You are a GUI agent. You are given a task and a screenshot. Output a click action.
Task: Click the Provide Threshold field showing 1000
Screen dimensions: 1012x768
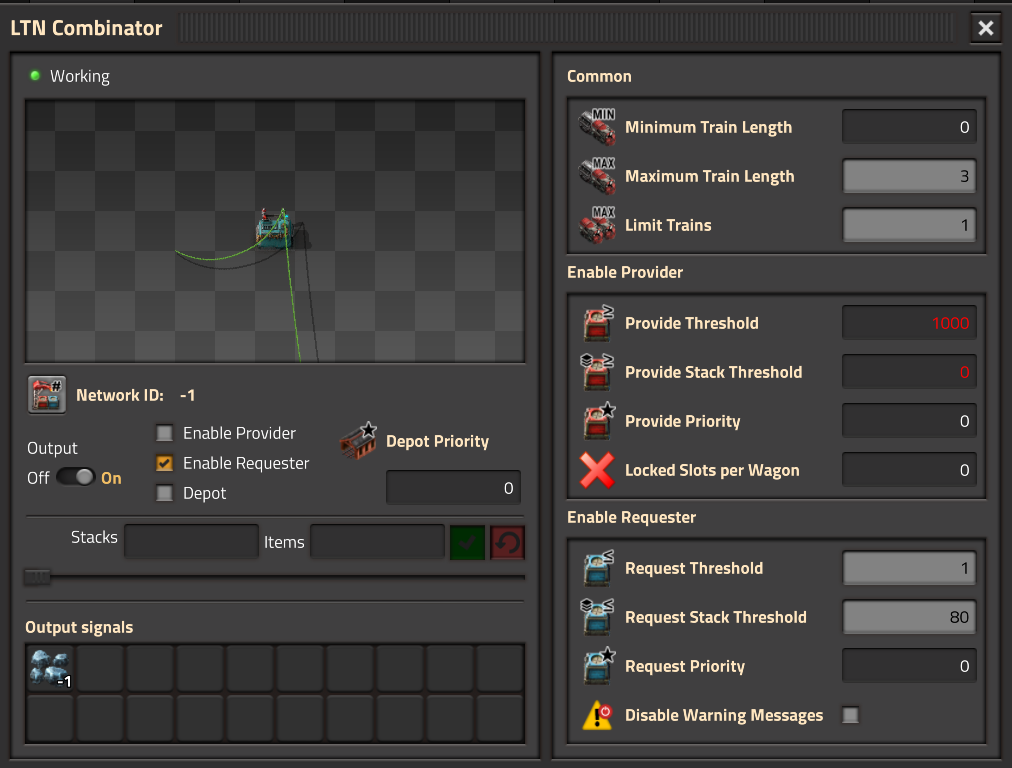pos(909,323)
